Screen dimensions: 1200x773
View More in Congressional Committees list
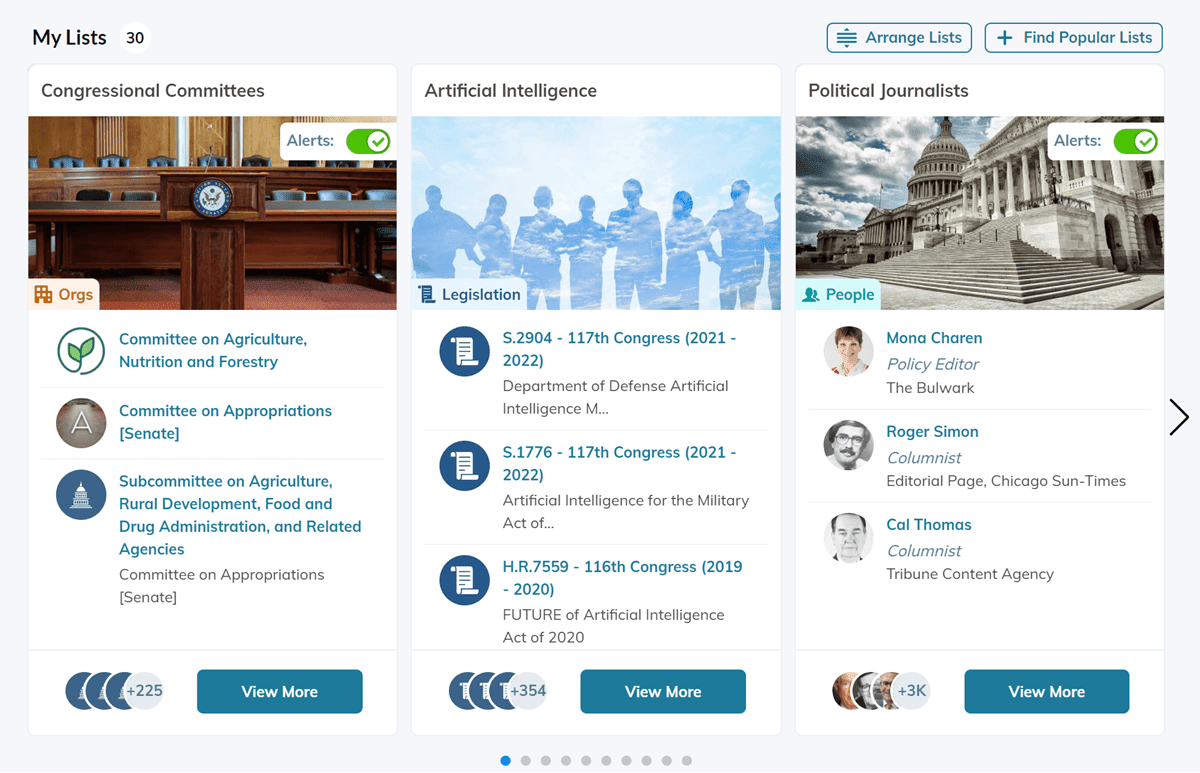[279, 692]
